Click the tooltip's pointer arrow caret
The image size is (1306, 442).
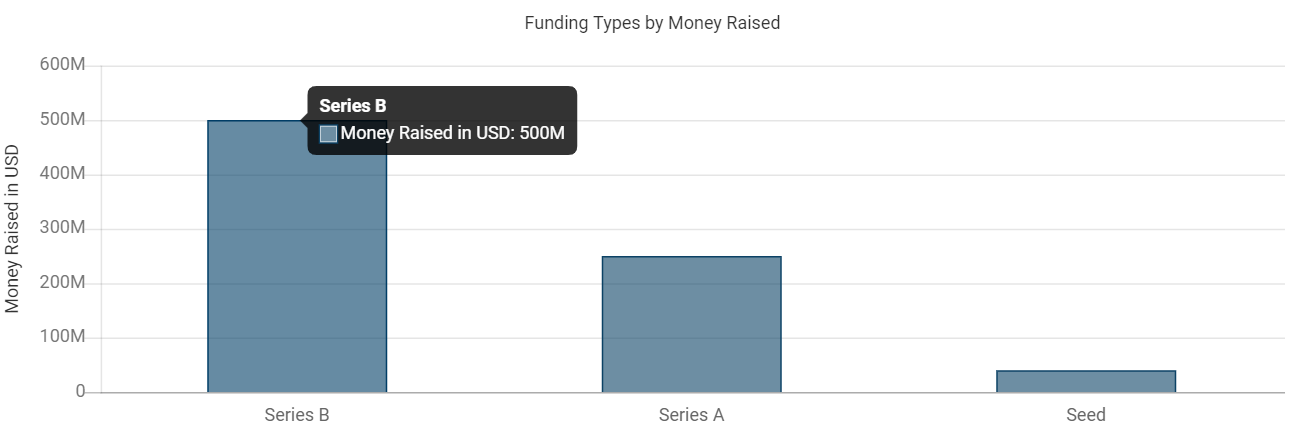[x=304, y=120]
